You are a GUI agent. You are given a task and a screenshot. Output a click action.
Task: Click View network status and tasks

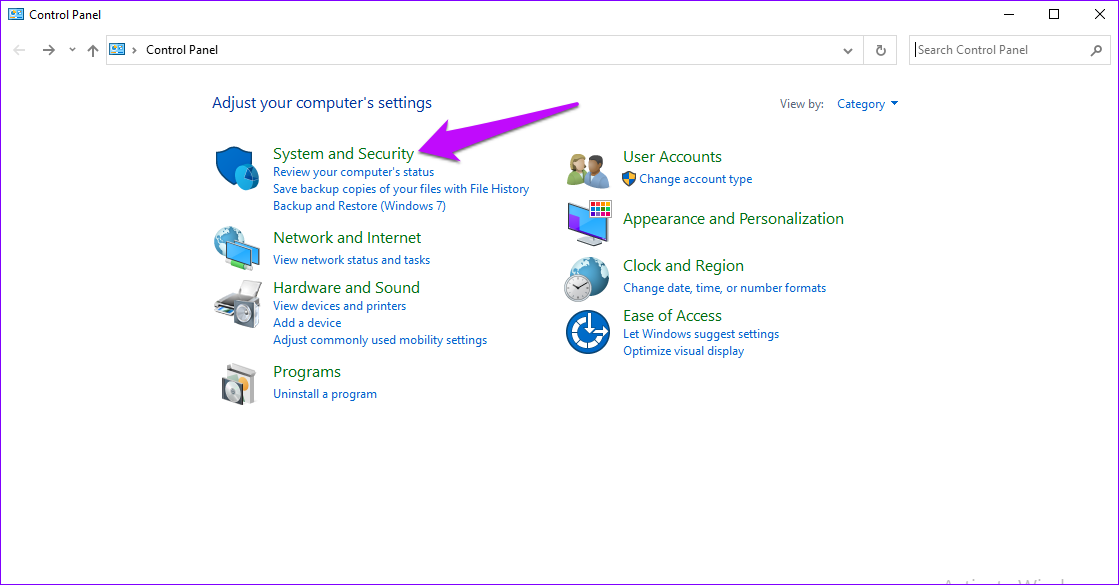(x=351, y=260)
